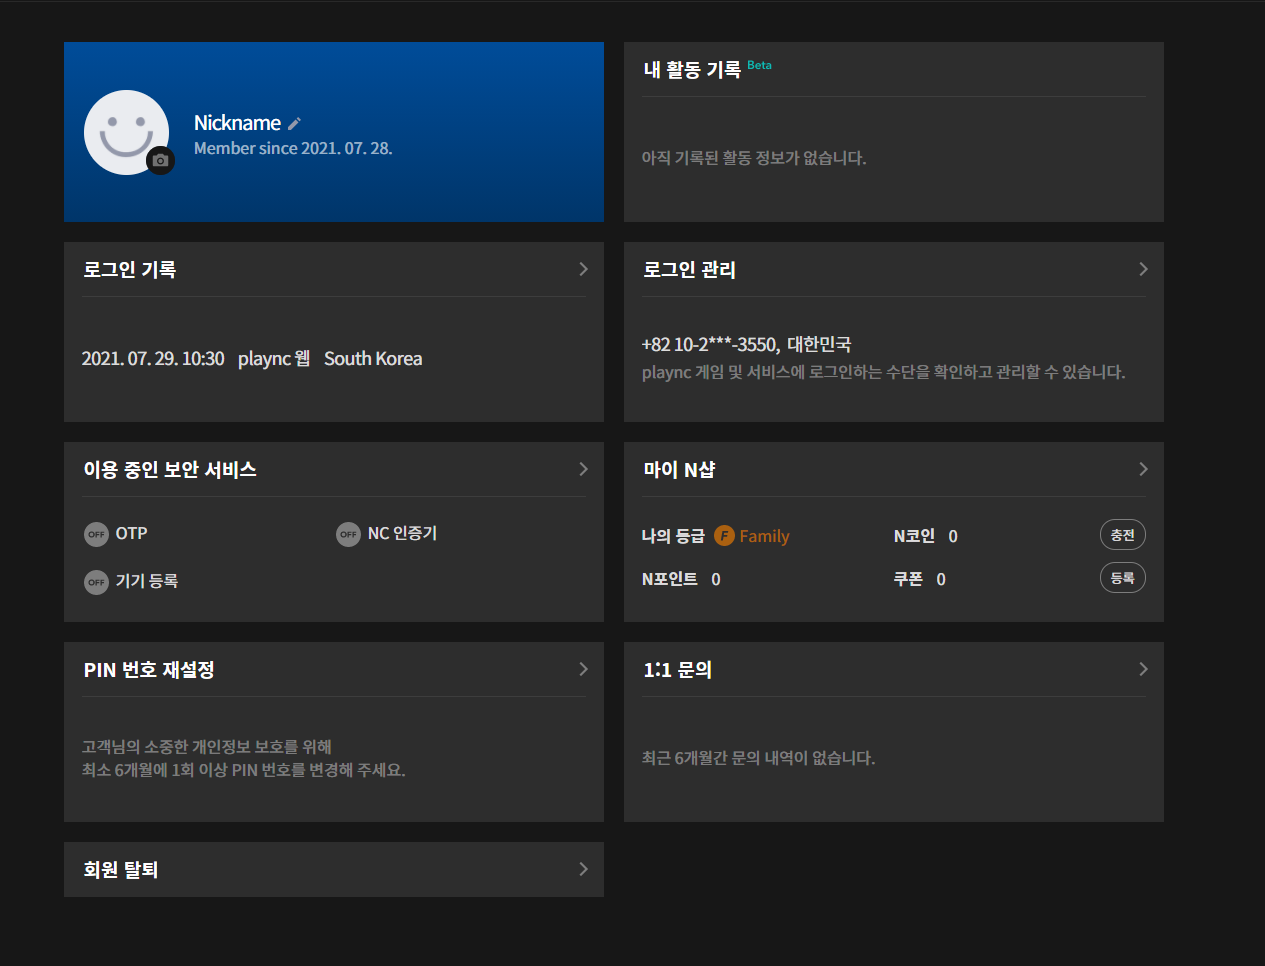The image size is (1265, 966).
Task: Click the PIN 번호 재설정 chevron
Action: point(583,669)
